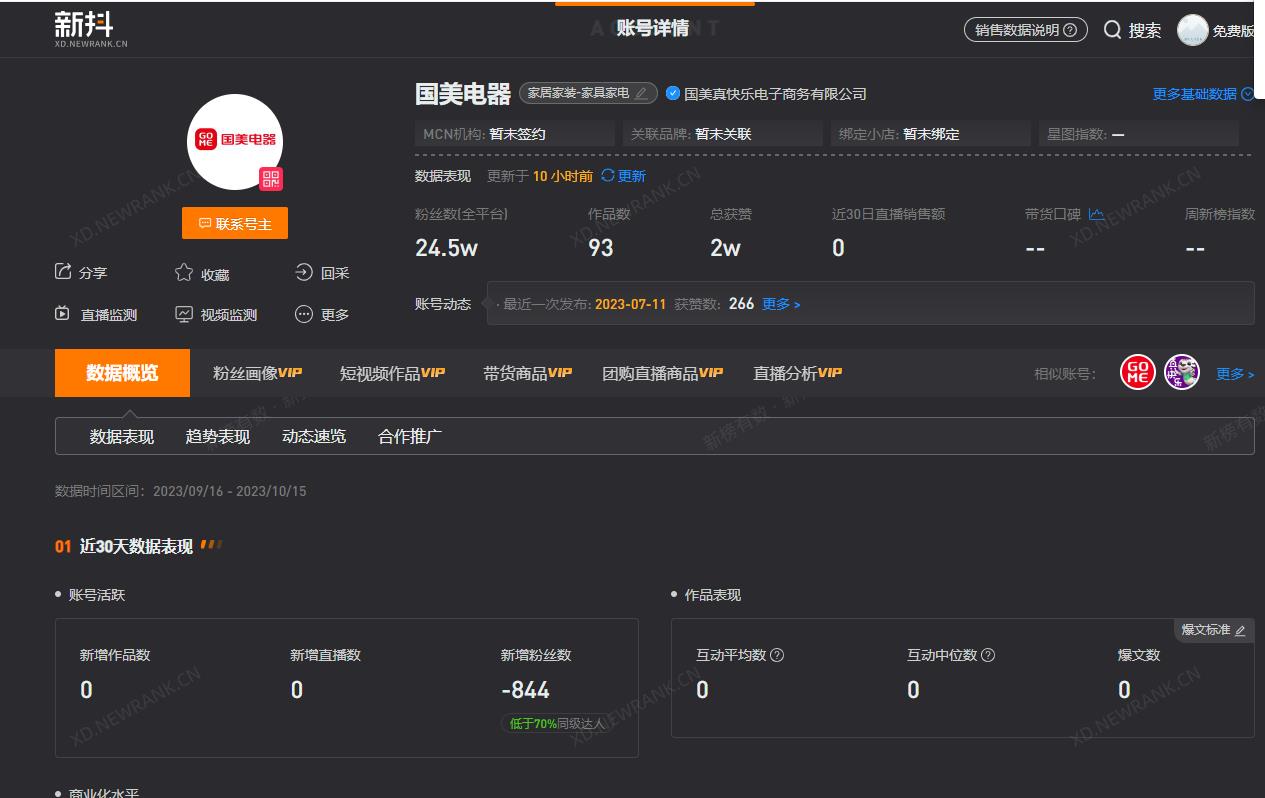Click the MCN机构 暂未签约 field
The height and width of the screenshot is (798, 1265).
click(515, 134)
